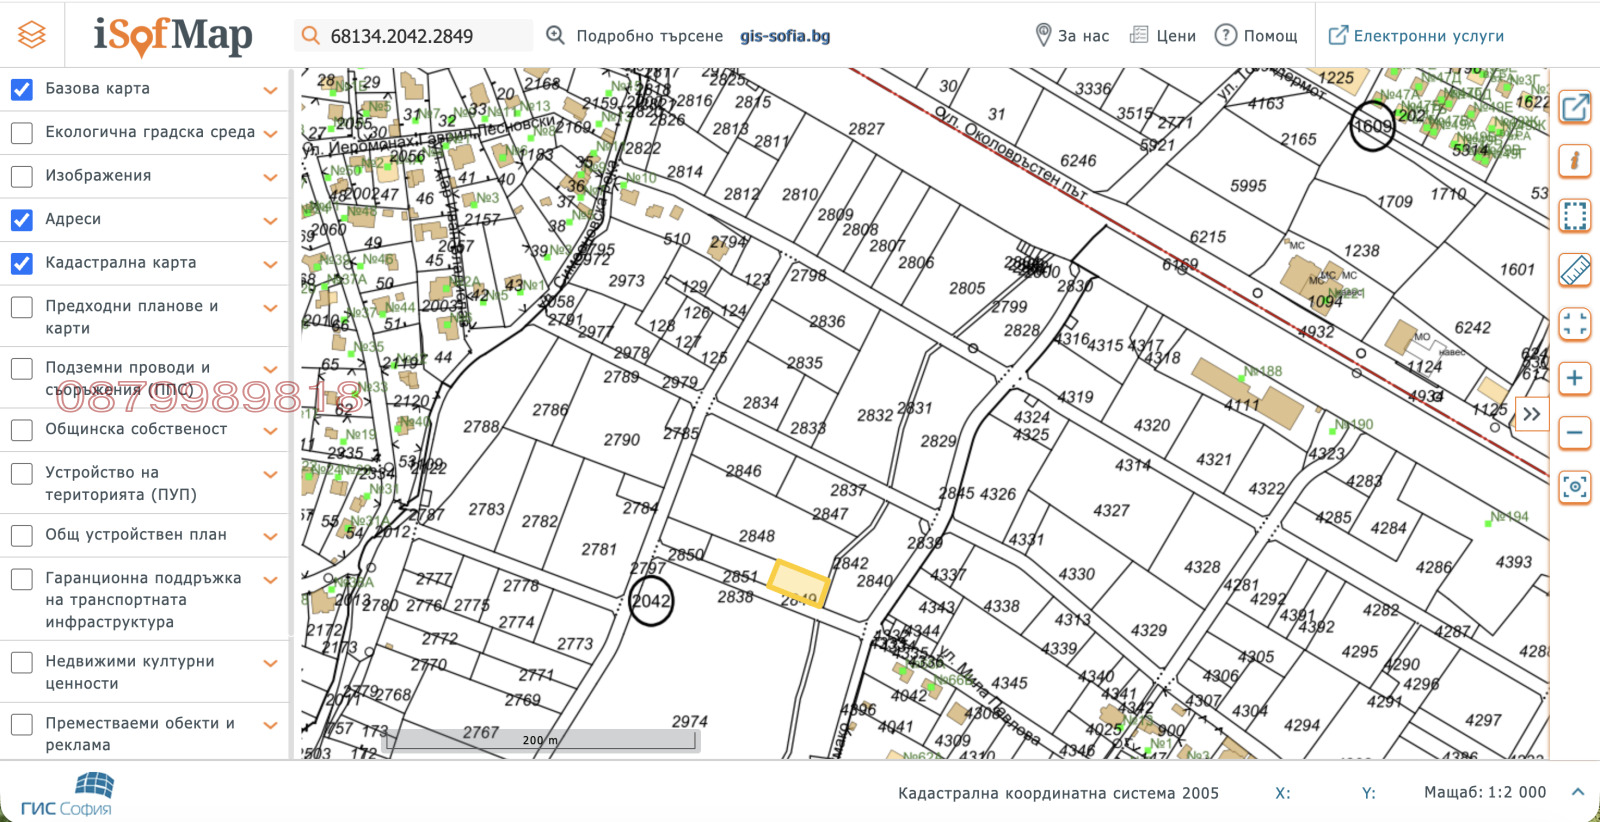Click the locate position target icon
Image resolution: width=1600 pixels, height=822 pixels.
(x=1575, y=487)
